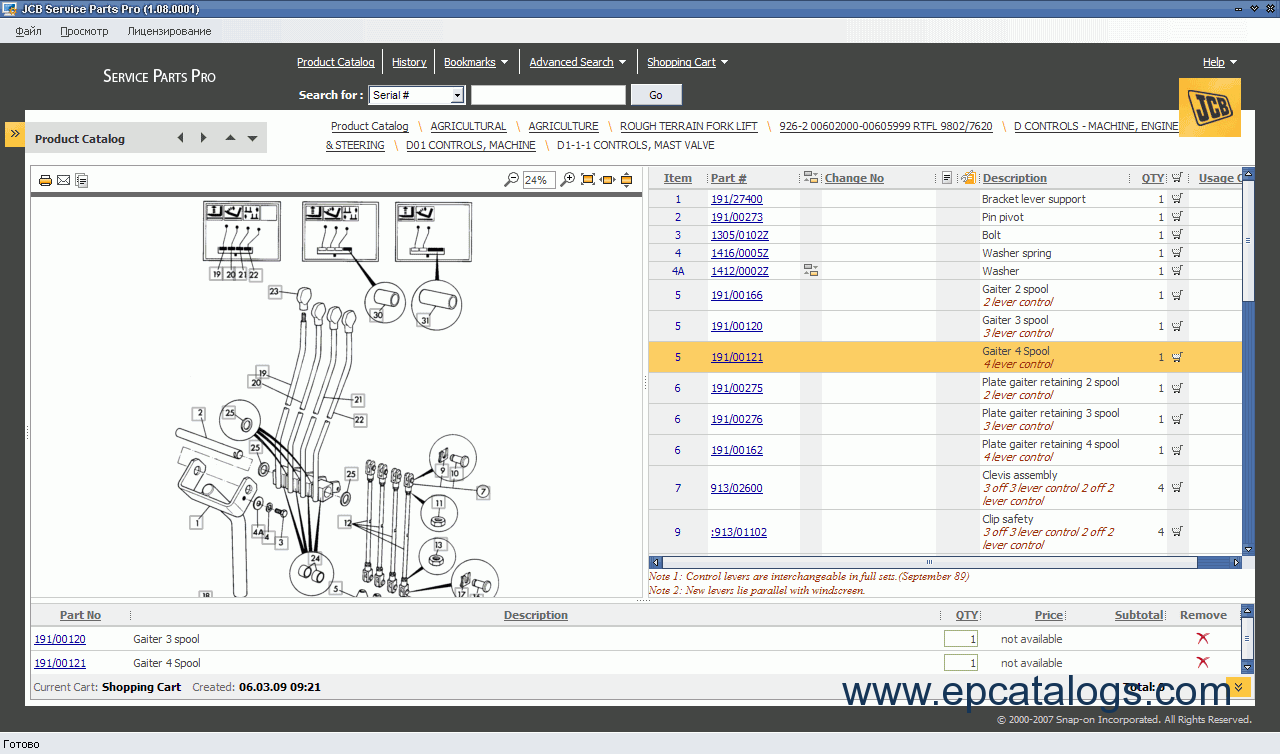Edit quantity field for cart item 191/00121
The width and height of the screenshot is (1280, 754).
pos(961,663)
